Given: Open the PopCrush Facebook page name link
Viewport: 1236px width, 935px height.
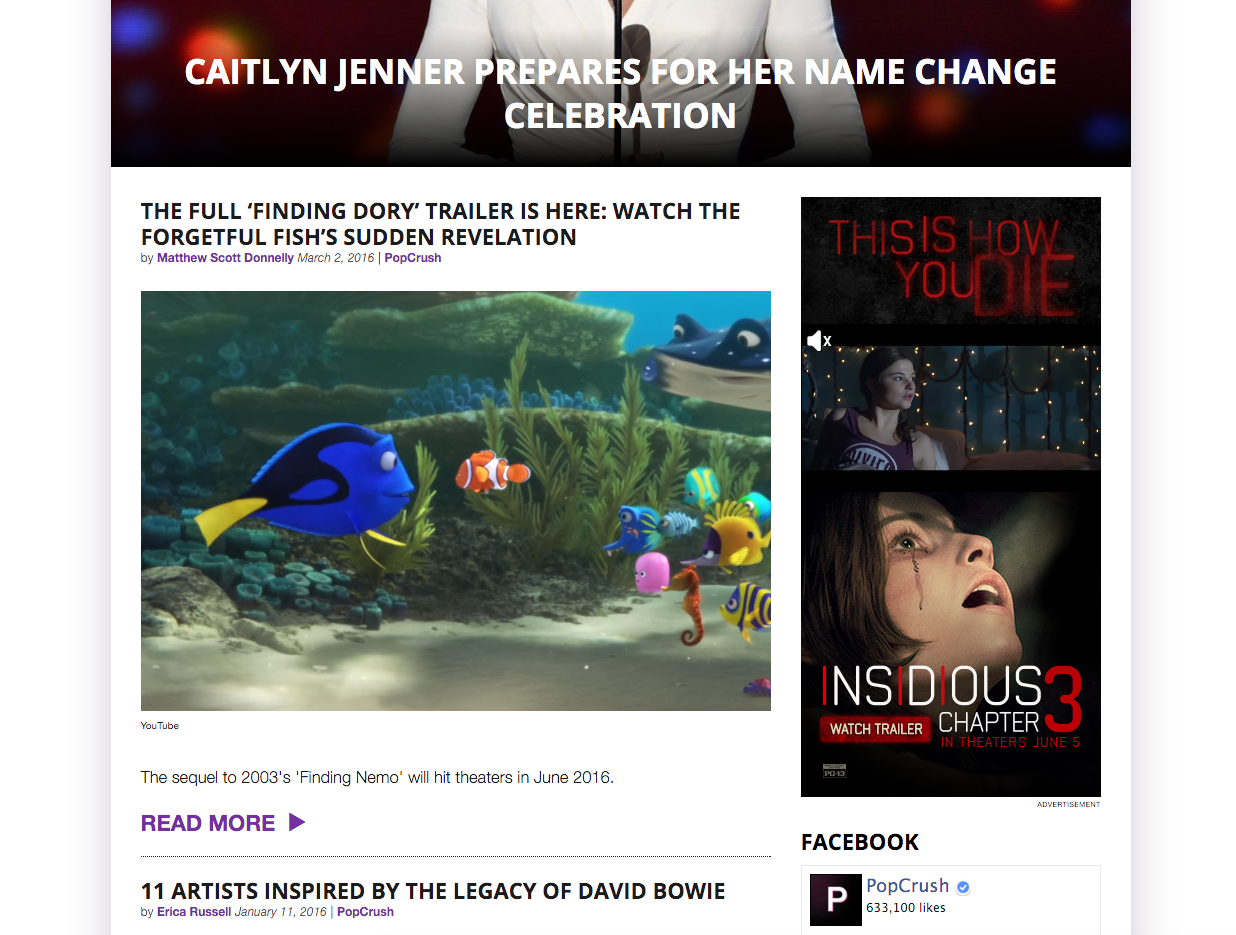Looking at the screenshot, I should click(908, 886).
